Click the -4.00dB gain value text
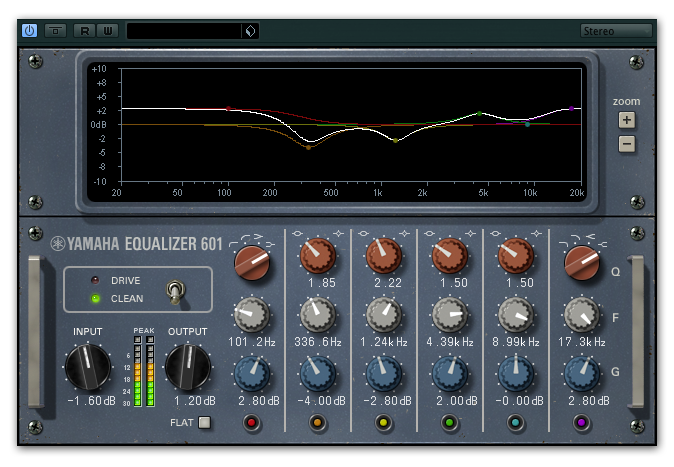Image resolution: width=674 pixels, height=467 pixels. tap(321, 401)
